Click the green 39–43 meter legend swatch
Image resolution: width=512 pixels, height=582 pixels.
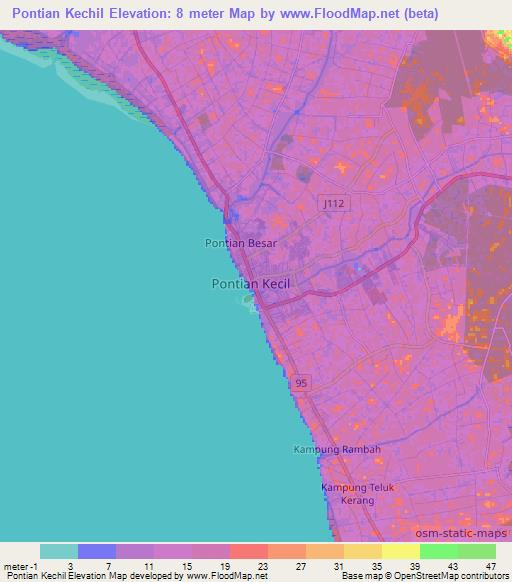point(439,552)
